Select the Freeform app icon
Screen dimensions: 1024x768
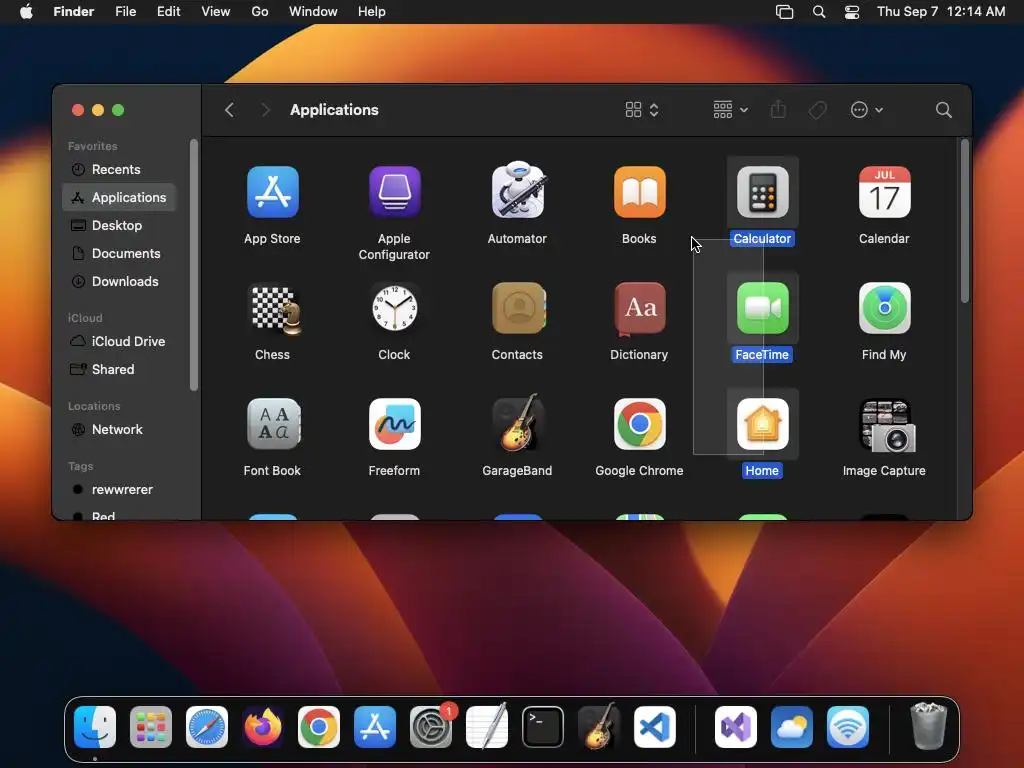[394, 424]
